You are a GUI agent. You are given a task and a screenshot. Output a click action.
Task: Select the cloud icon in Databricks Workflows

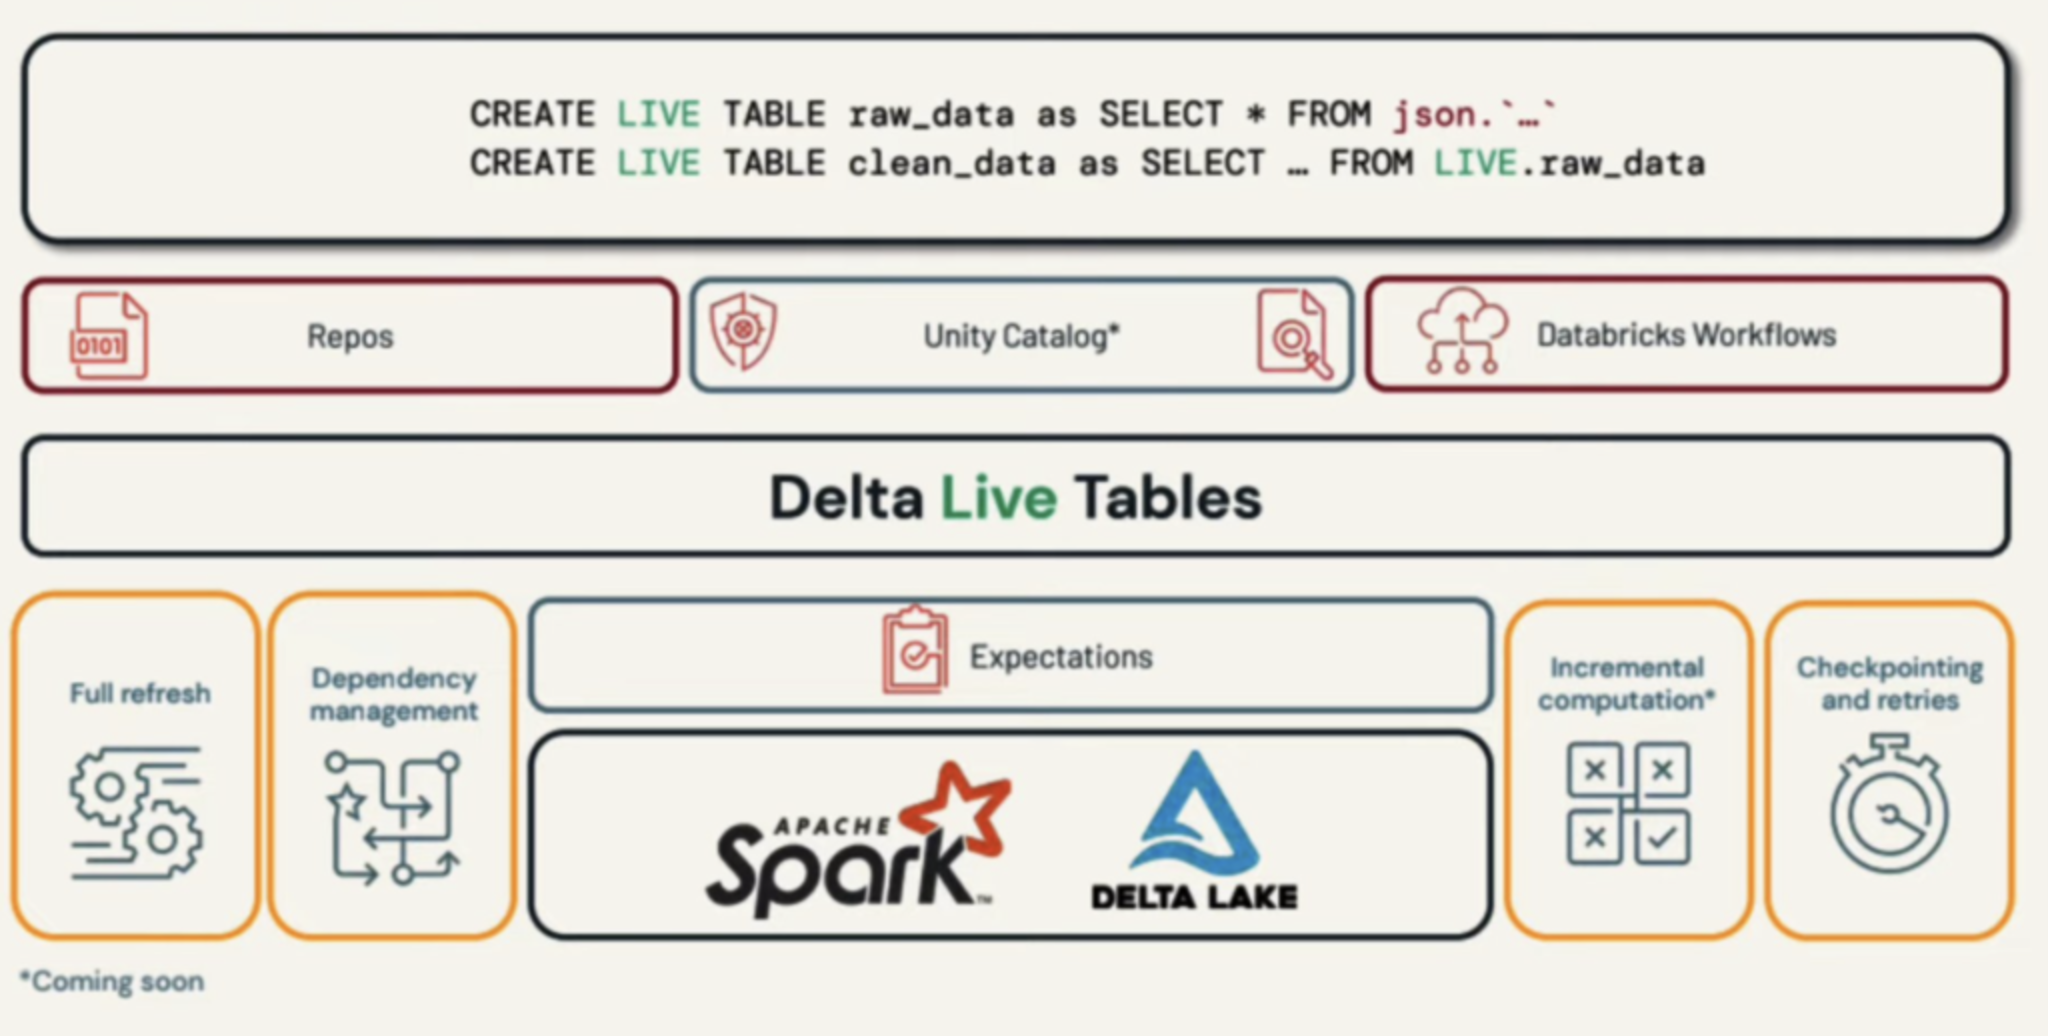point(1462,331)
